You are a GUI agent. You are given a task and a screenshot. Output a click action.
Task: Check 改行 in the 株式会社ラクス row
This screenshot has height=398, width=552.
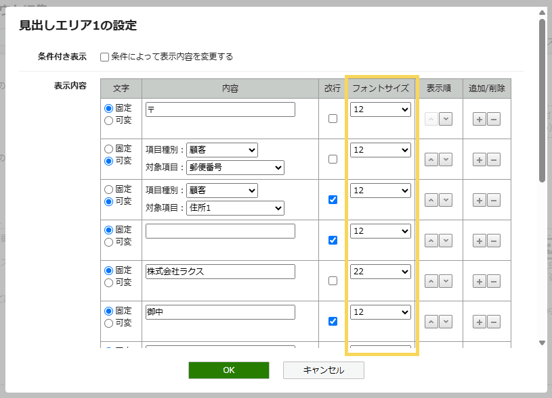(x=332, y=280)
